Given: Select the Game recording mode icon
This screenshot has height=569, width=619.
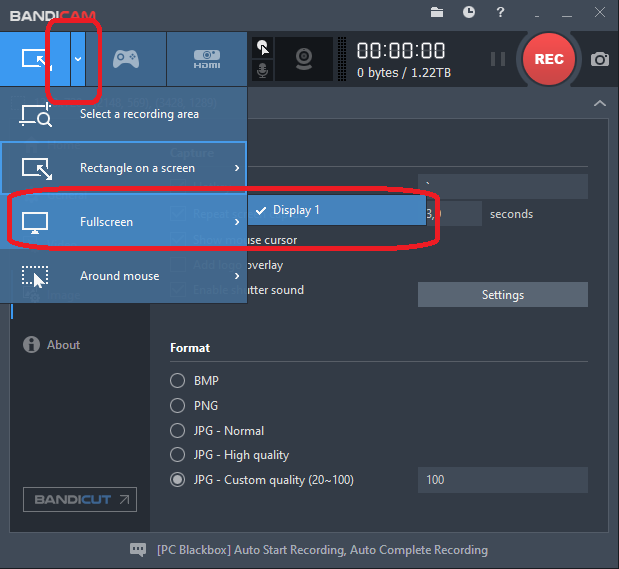Looking at the screenshot, I should pyautogui.click(x=124, y=58).
